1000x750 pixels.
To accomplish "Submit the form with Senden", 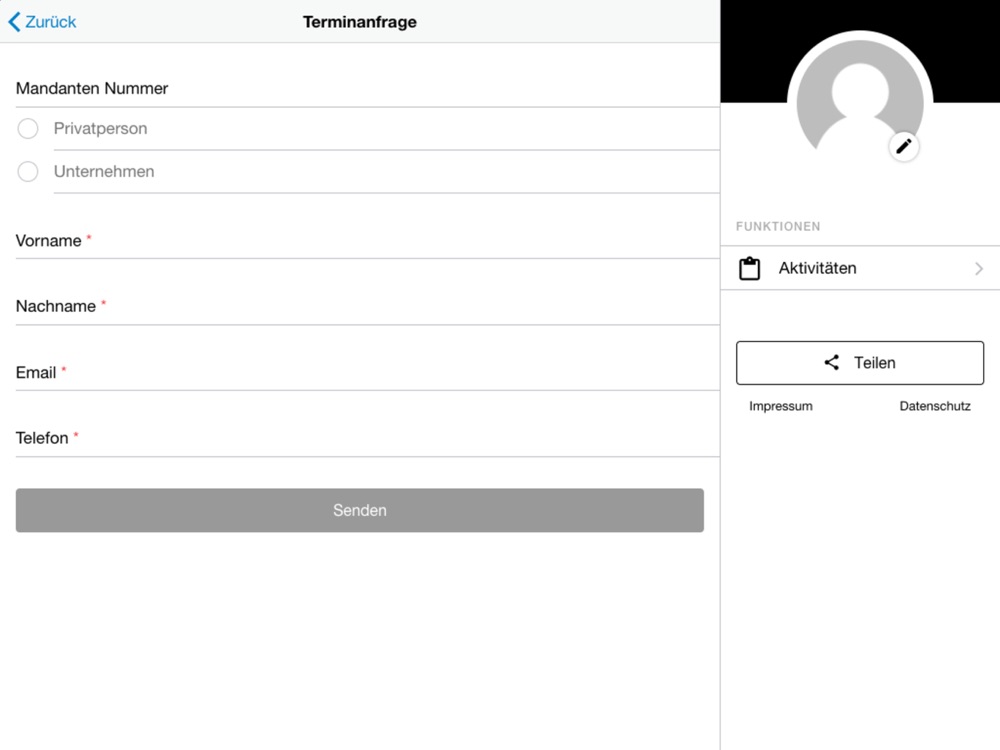I will [x=360, y=510].
